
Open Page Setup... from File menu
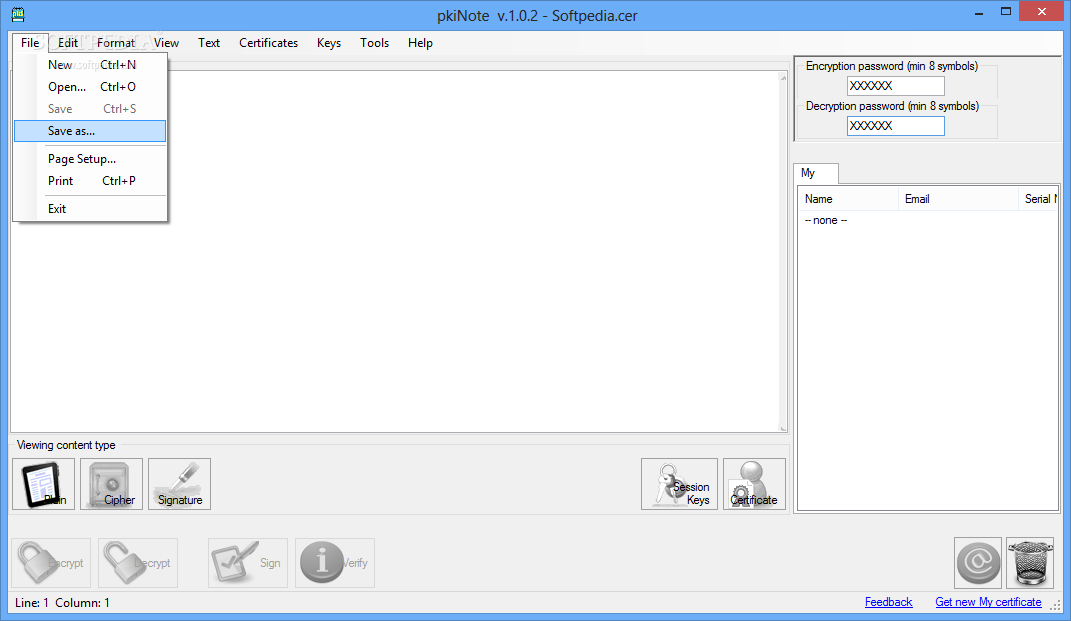[x=90, y=158]
